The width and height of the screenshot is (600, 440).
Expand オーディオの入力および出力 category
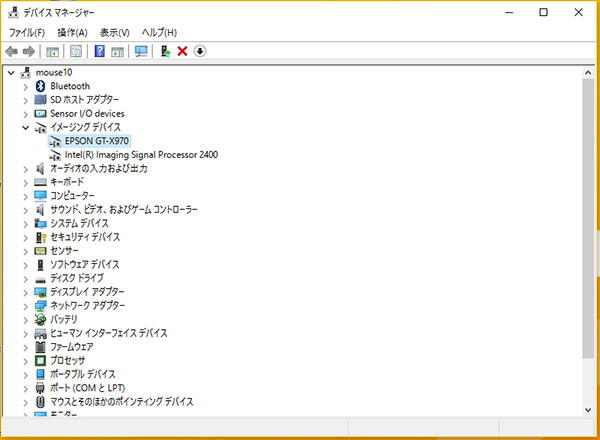pos(25,169)
